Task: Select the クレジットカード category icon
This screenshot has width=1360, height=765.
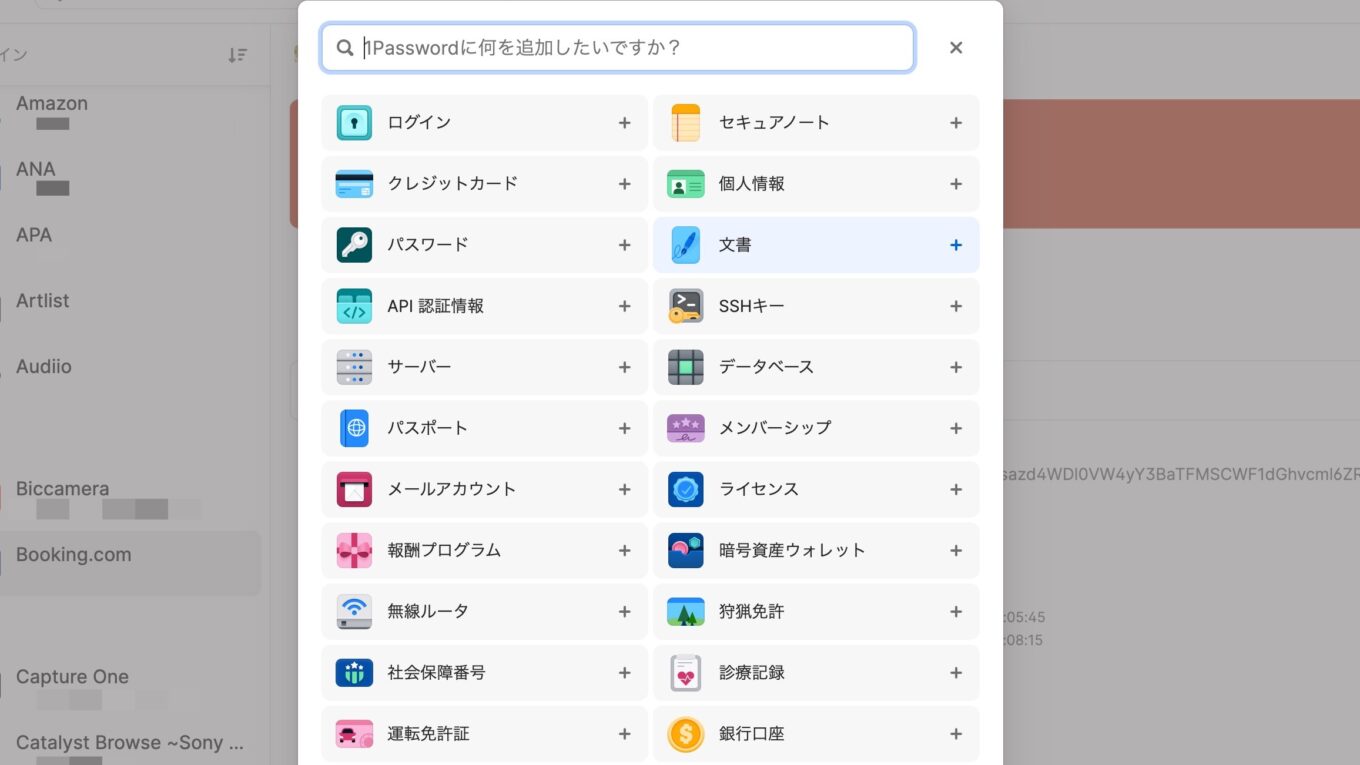Action: pos(353,183)
